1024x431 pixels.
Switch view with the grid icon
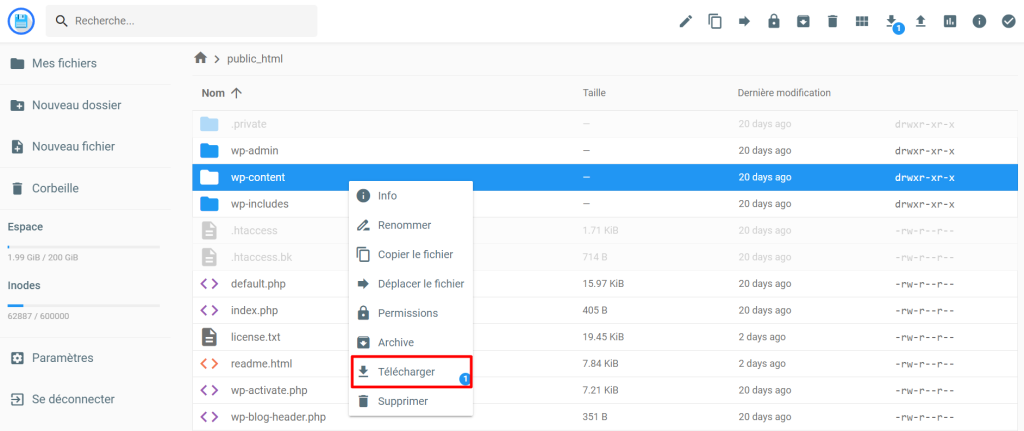pyautogui.click(x=861, y=21)
